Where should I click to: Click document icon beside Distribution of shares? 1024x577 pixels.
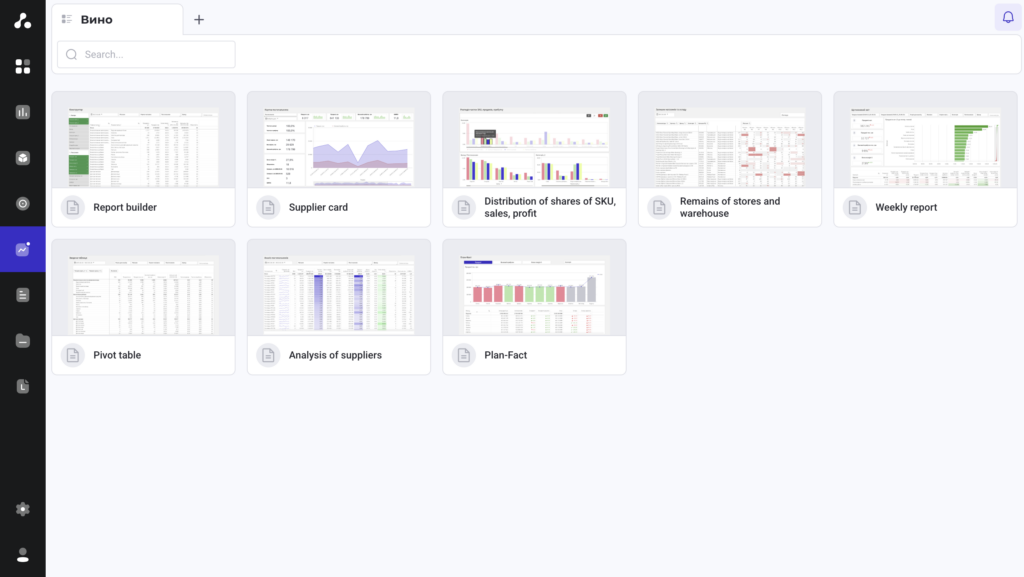click(464, 208)
